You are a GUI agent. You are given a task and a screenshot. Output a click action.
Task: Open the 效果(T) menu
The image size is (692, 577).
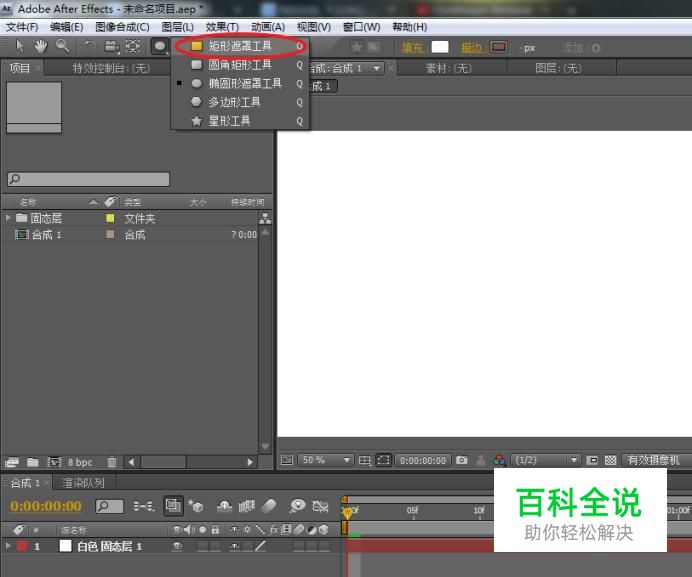(x=222, y=27)
